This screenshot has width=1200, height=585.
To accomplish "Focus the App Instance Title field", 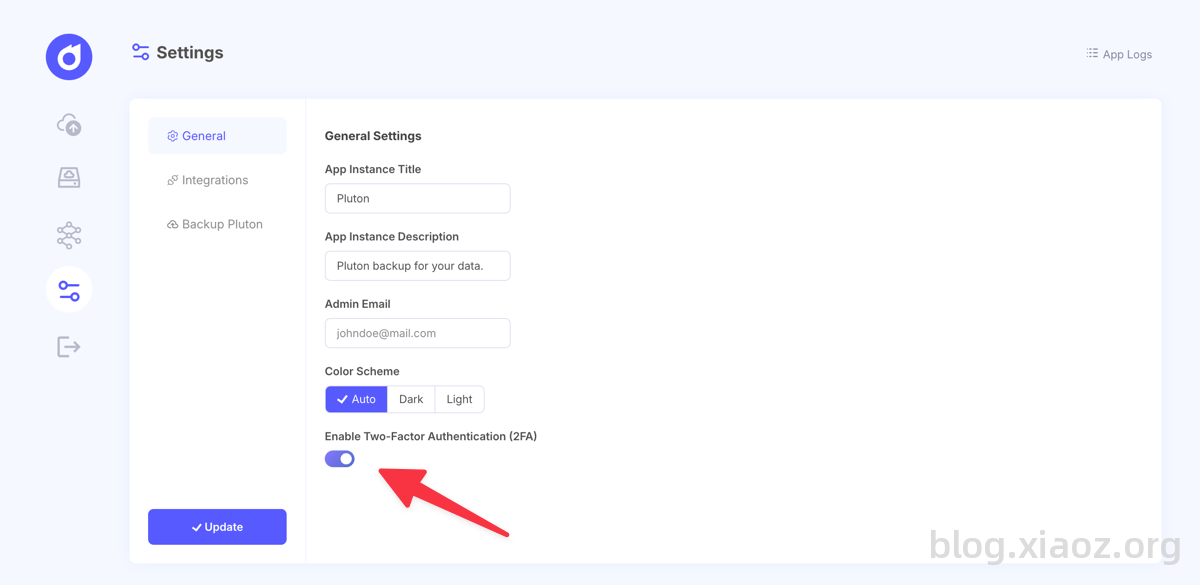I will (x=418, y=198).
